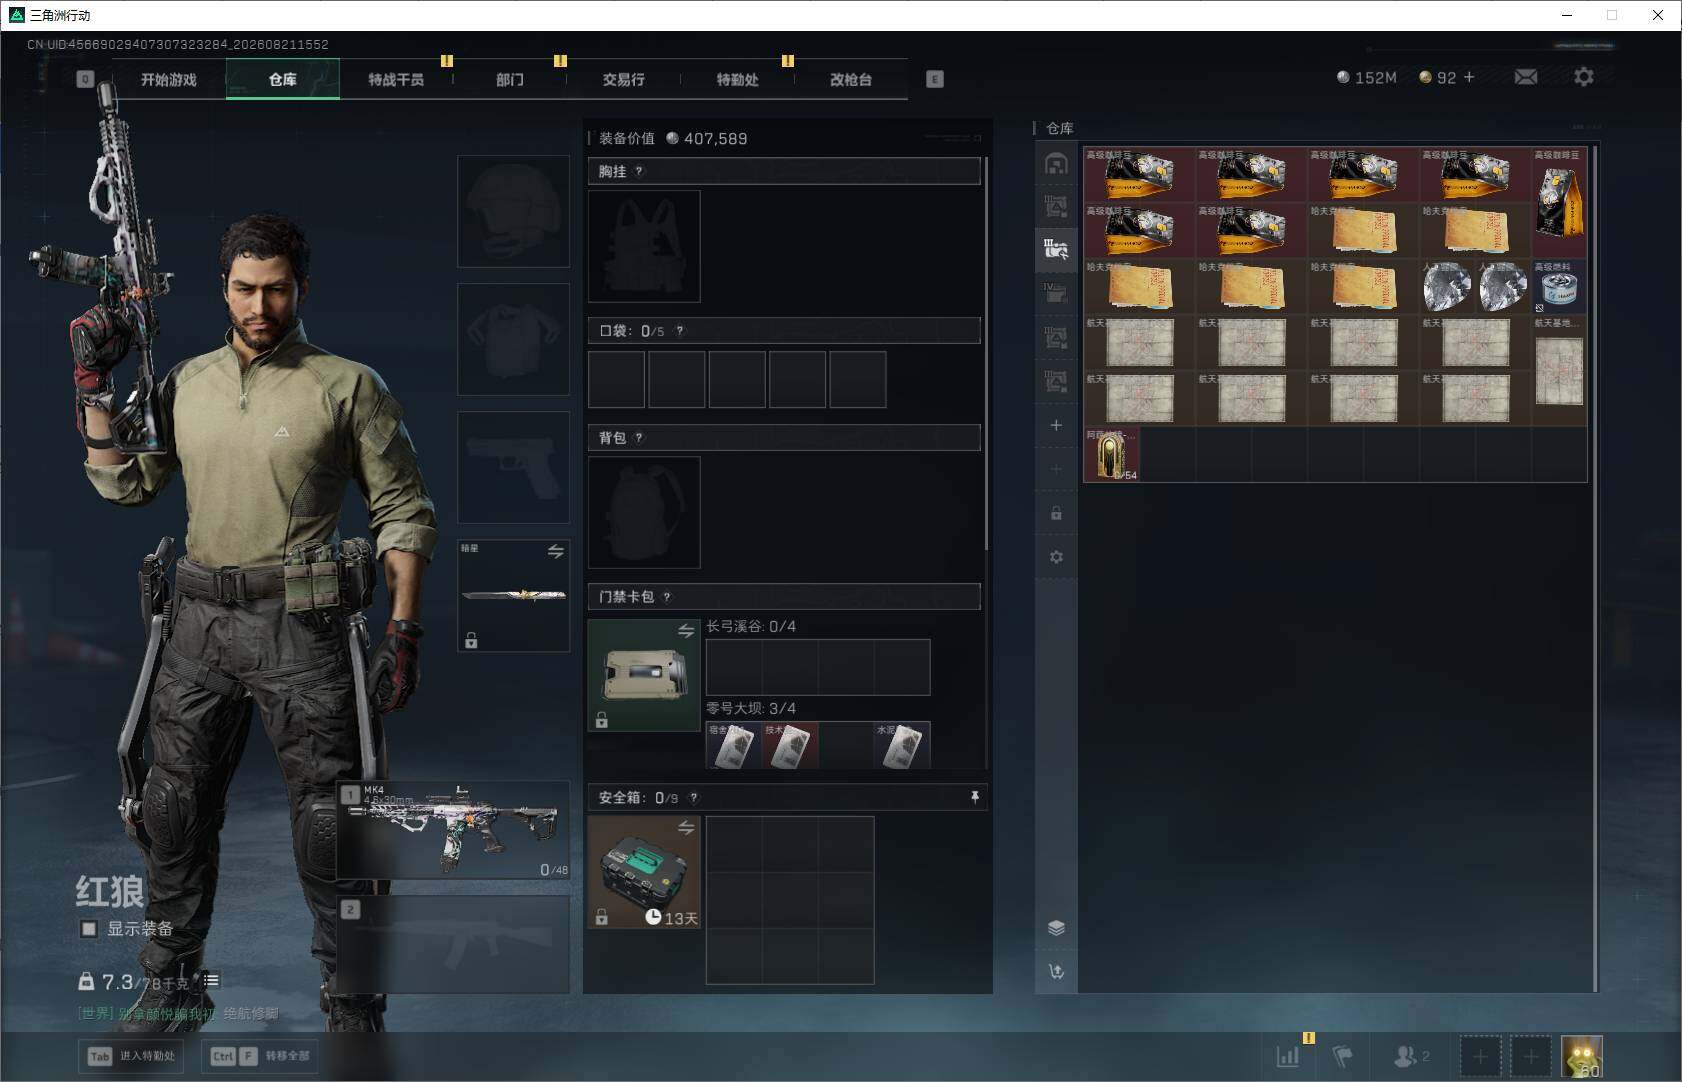This screenshot has width=1682, height=1082.
Task: Click the empty body armor slot
Action: coord(513,339)
